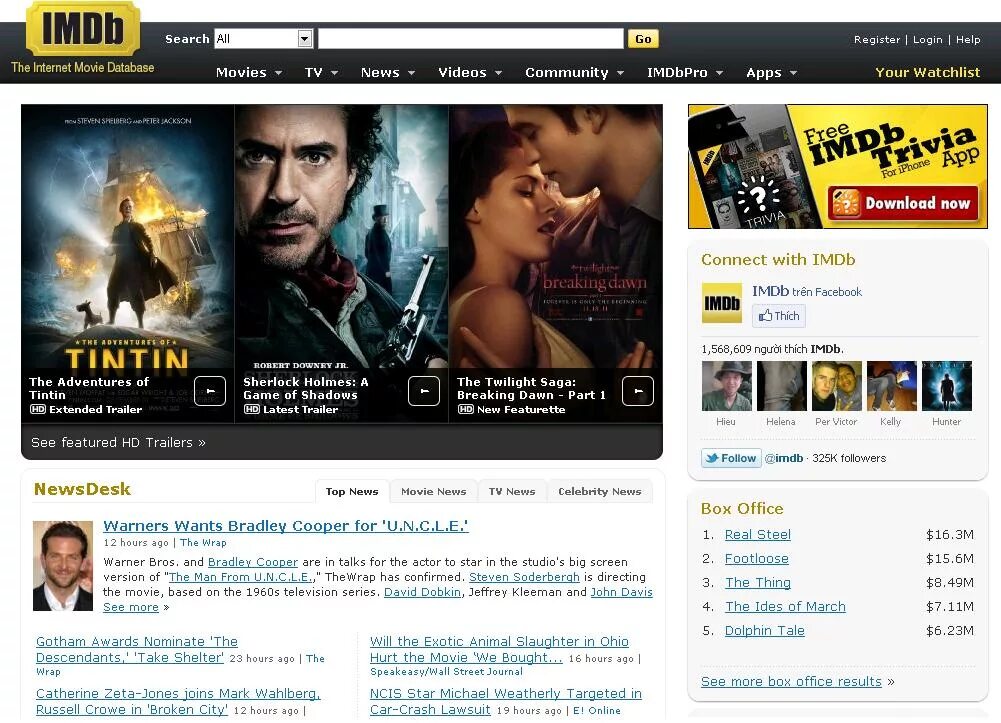Open The Ides of March link
1001x723 pixels.
pyautogui.click(x=785, y=607)
